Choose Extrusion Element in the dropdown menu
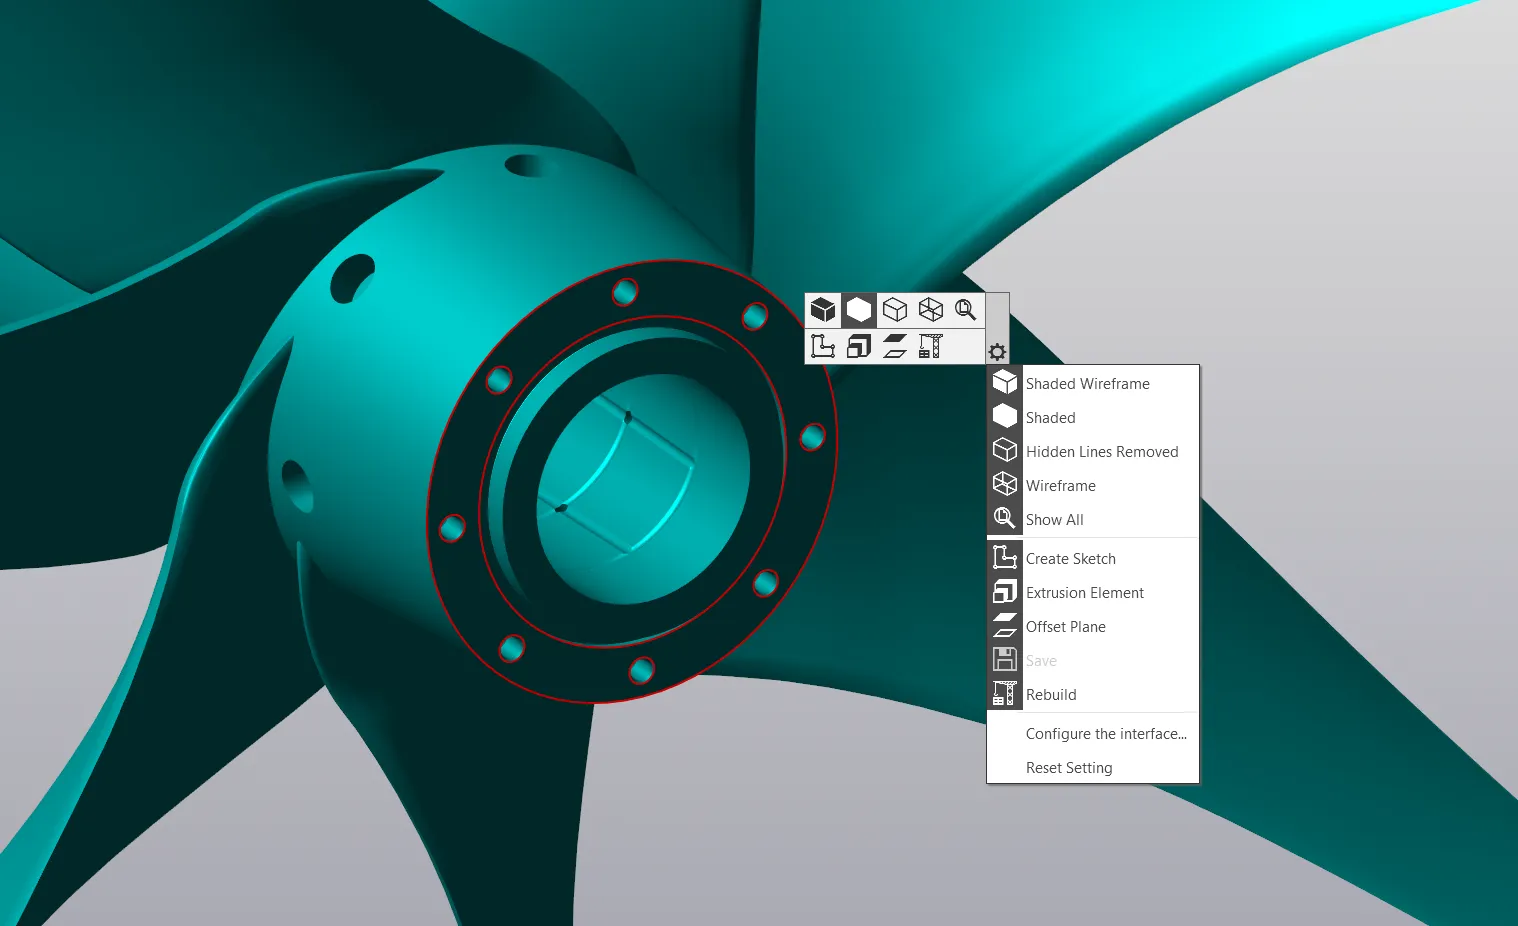 1093,593
